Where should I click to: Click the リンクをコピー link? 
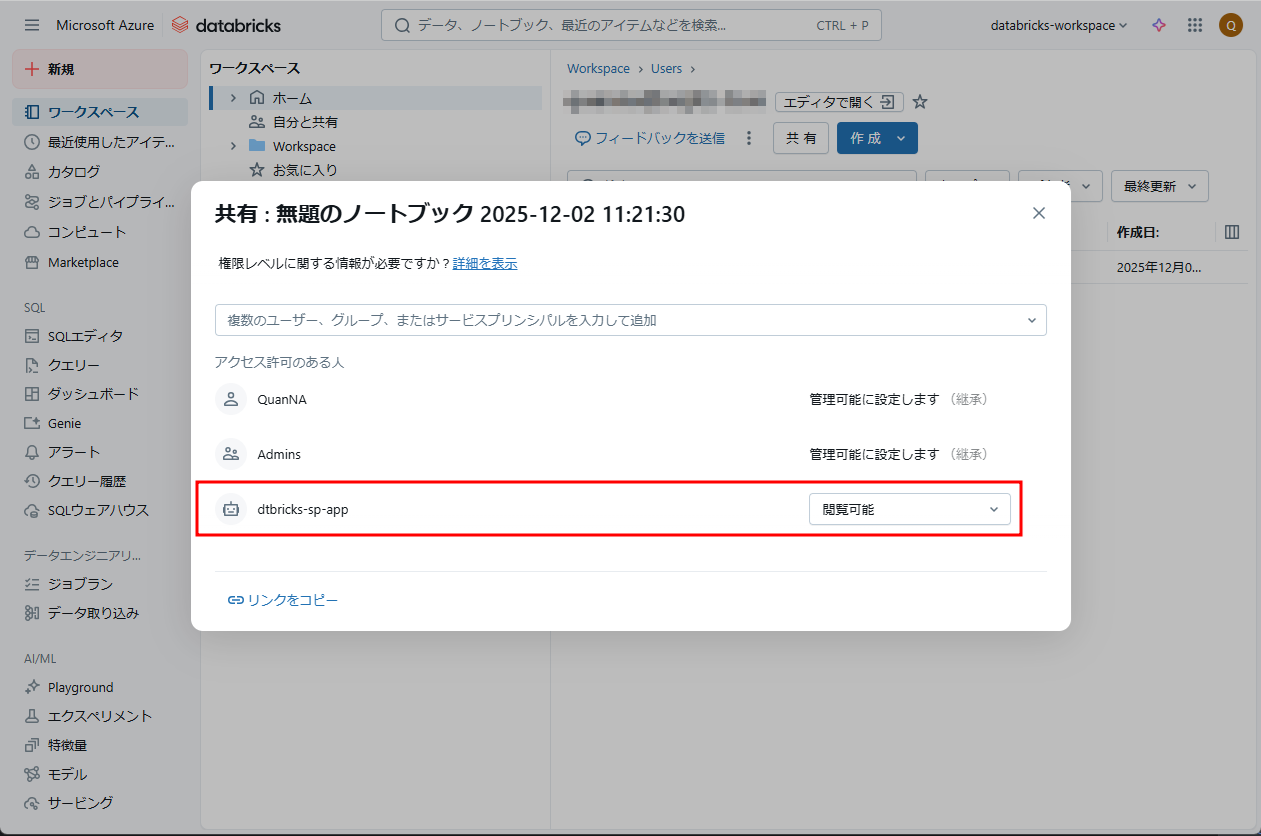pos(283,600)
